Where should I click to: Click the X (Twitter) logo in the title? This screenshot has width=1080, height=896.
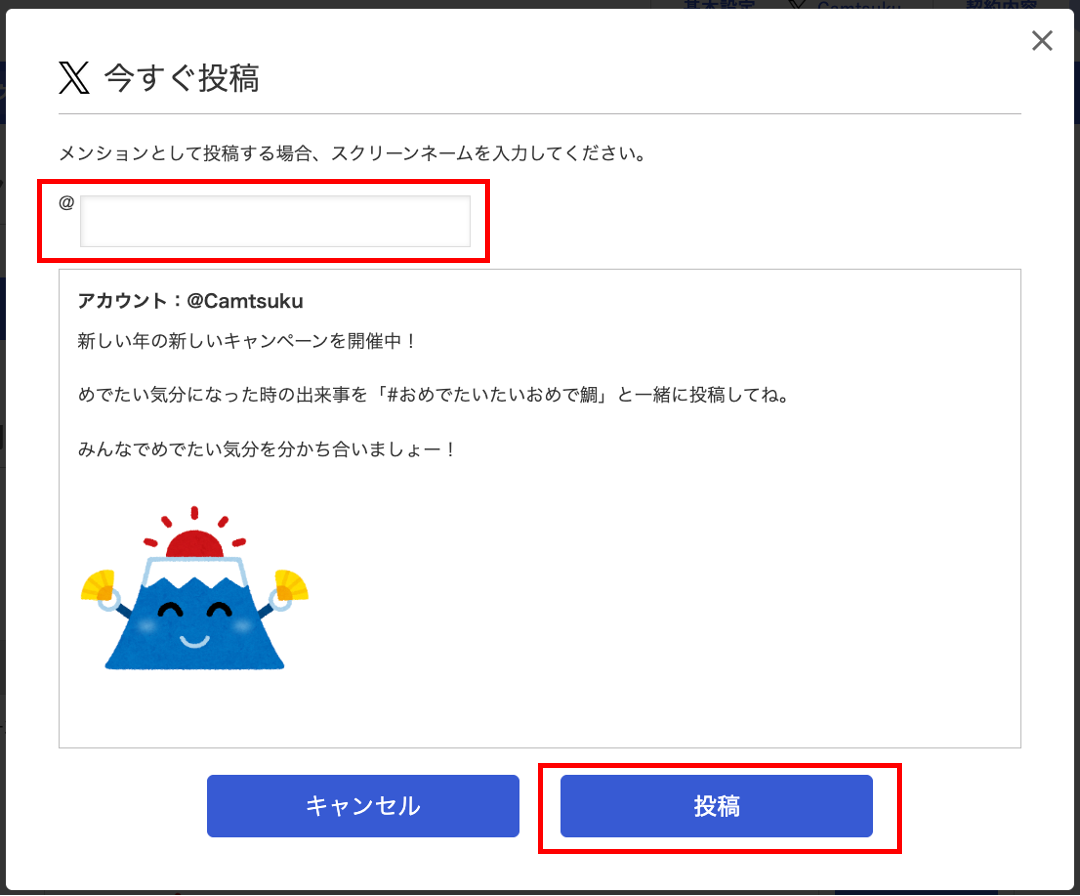coord(74,77)
